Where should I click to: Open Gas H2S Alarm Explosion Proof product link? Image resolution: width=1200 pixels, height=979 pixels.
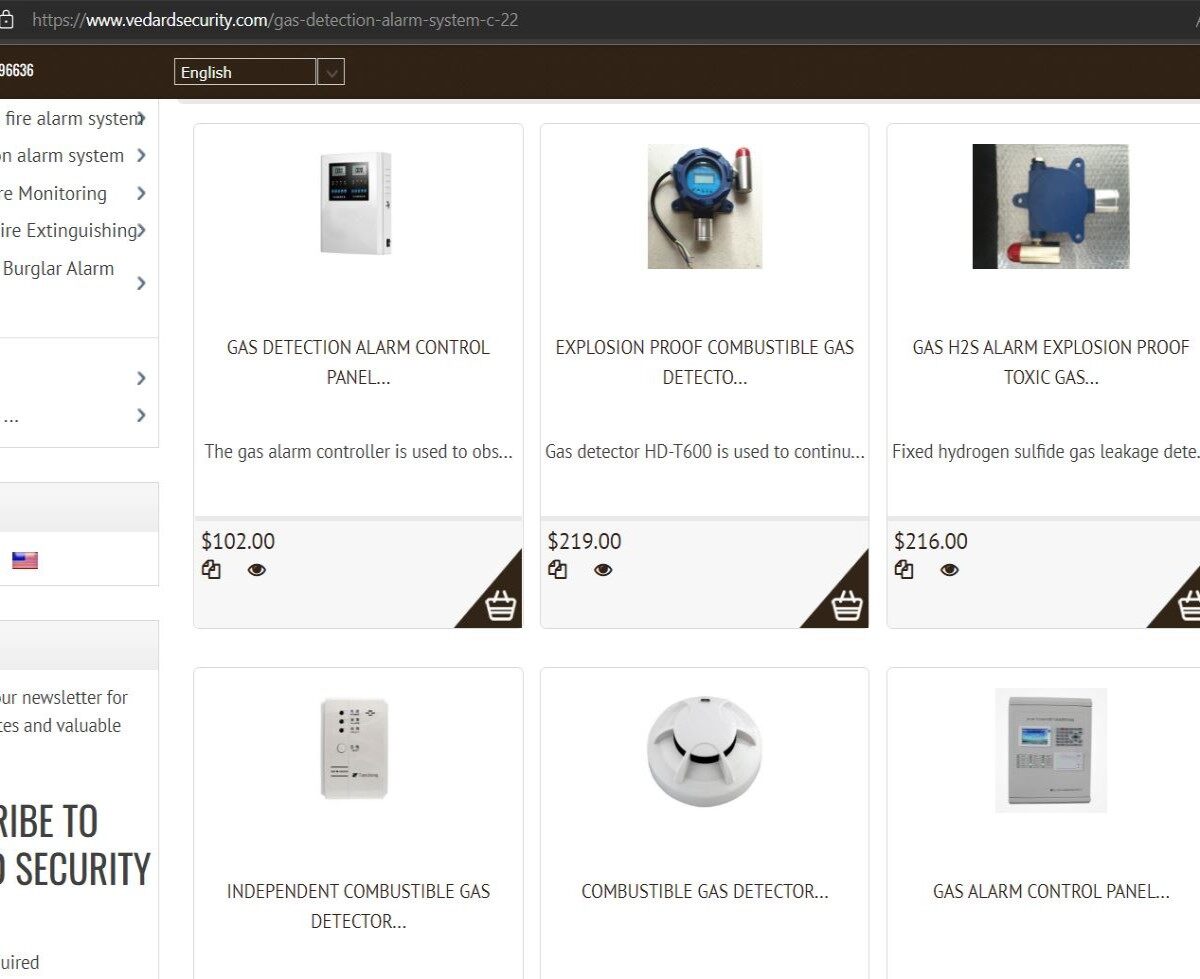pos(1050,362)
